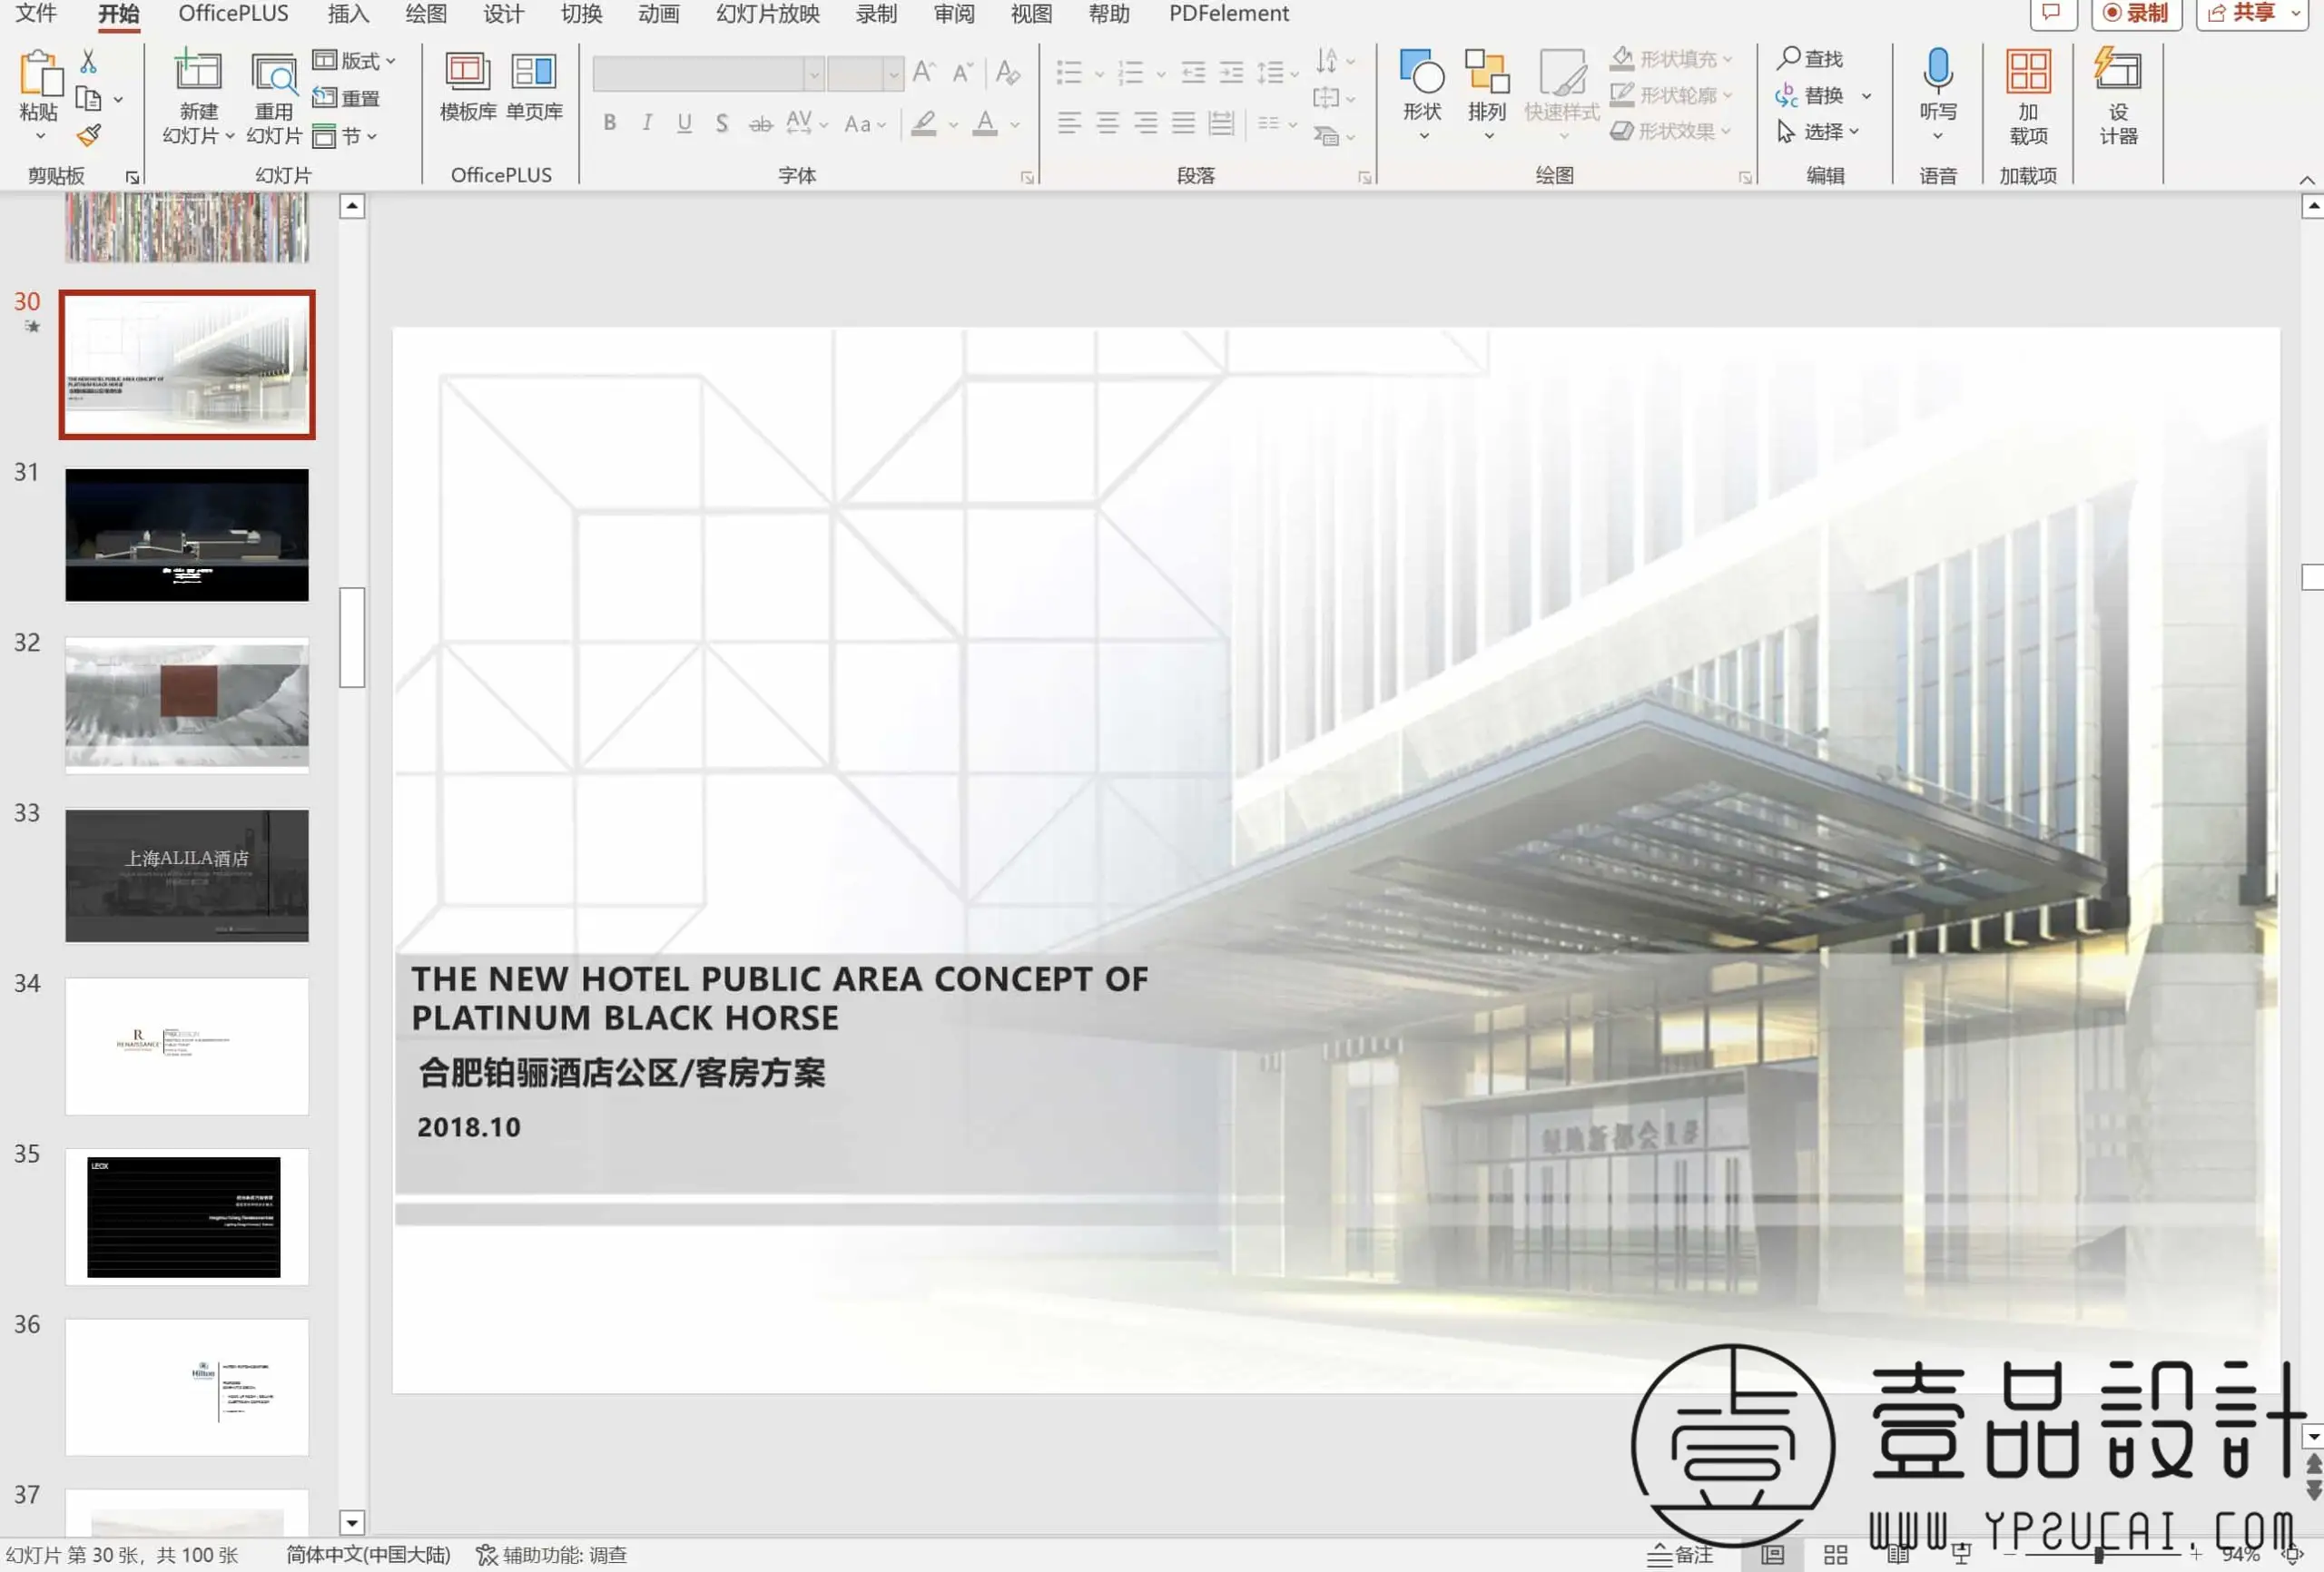This screenshot has height=1572, width=2324.
Task: Toggle Bold formatting
Action: click(609, 123)
